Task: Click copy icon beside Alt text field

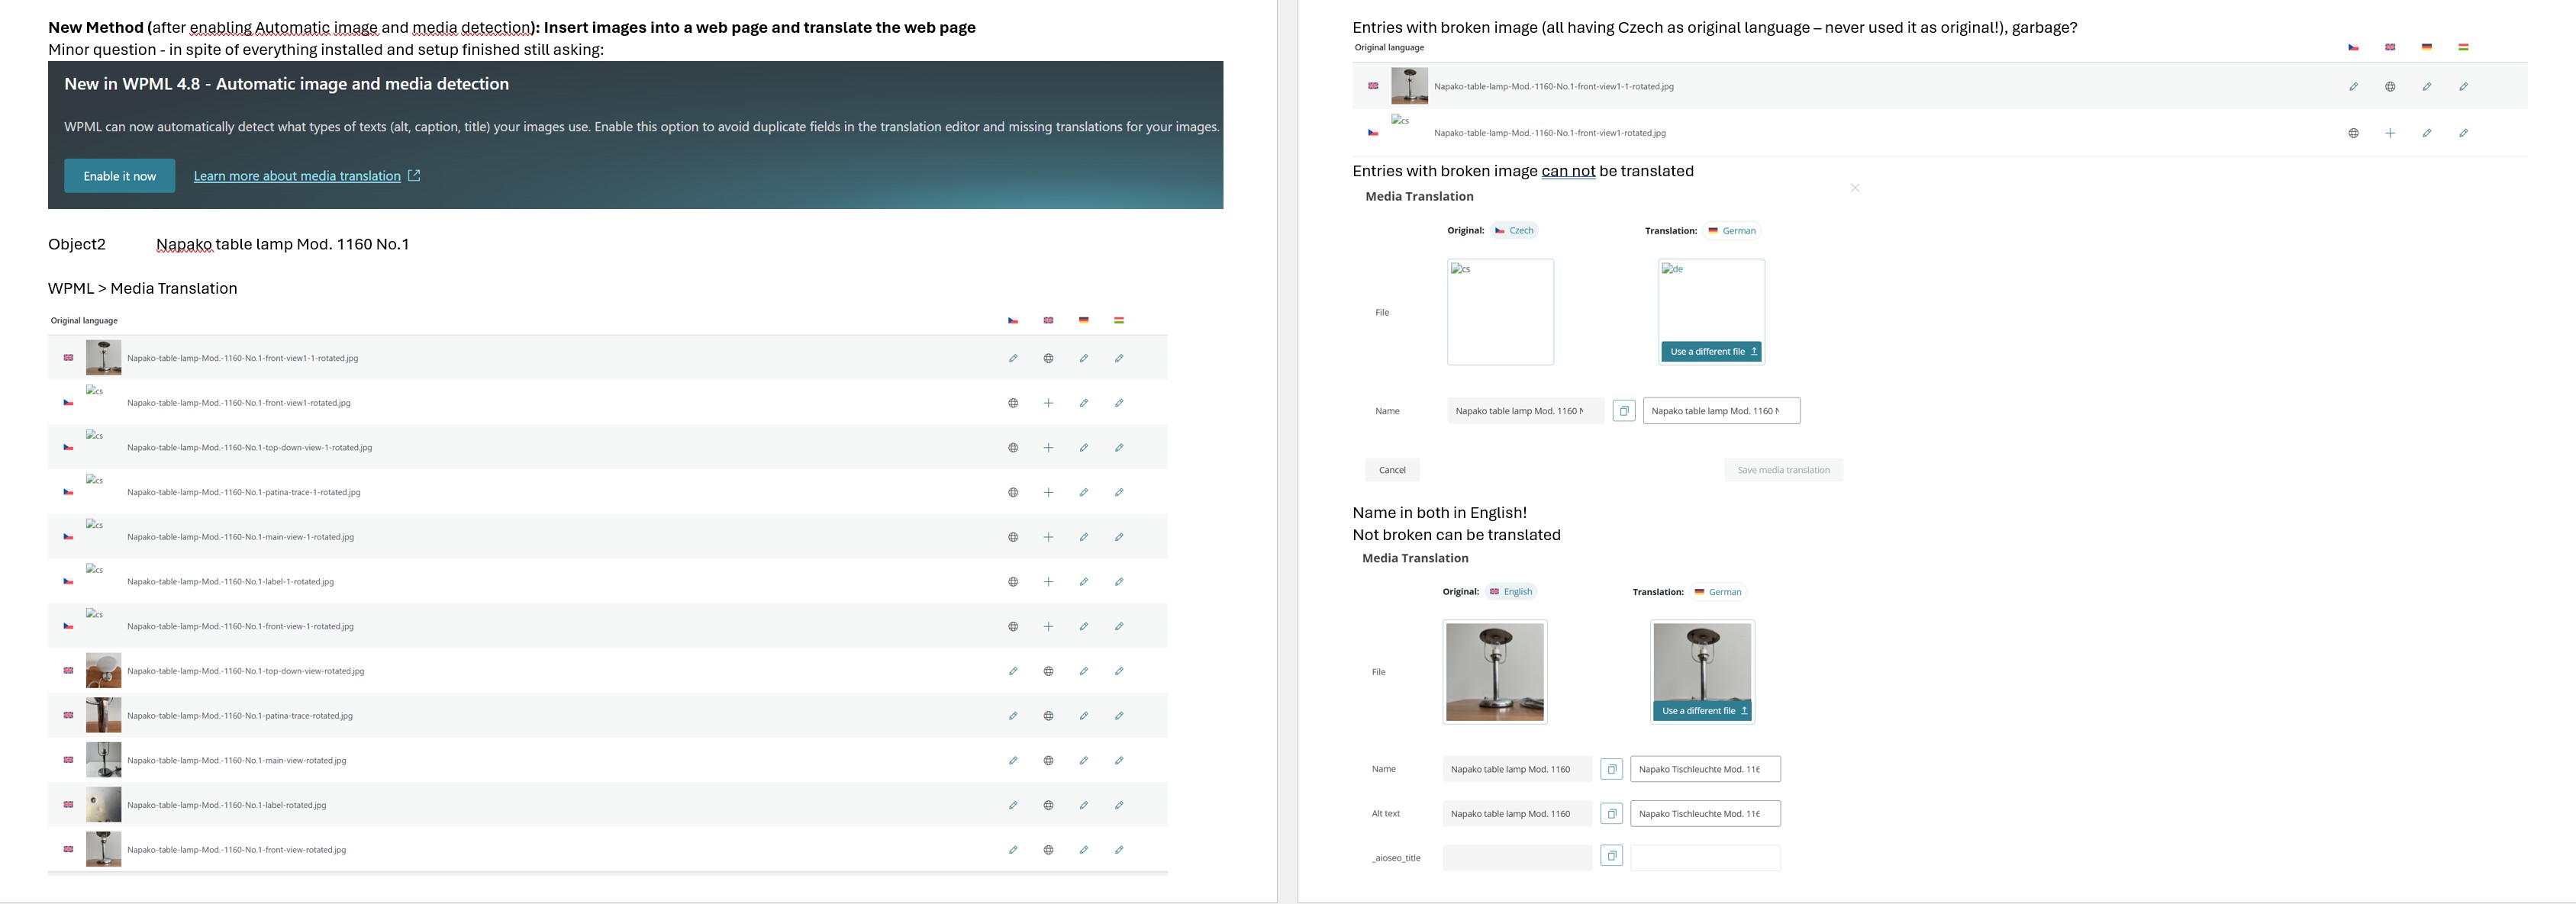Action: pyautogui.click(x=1611, y=814)
